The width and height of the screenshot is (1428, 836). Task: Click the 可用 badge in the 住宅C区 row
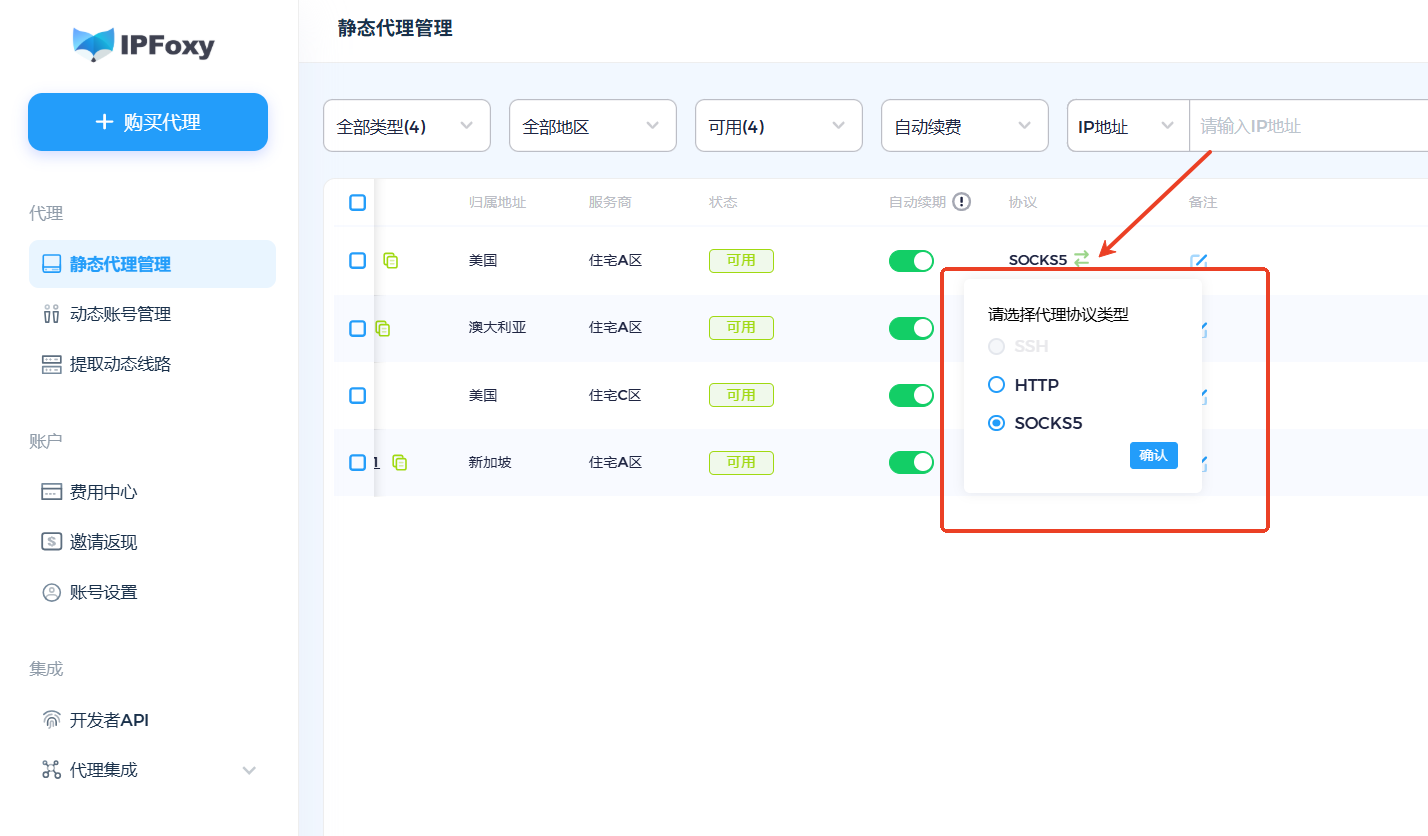[741, 395]
